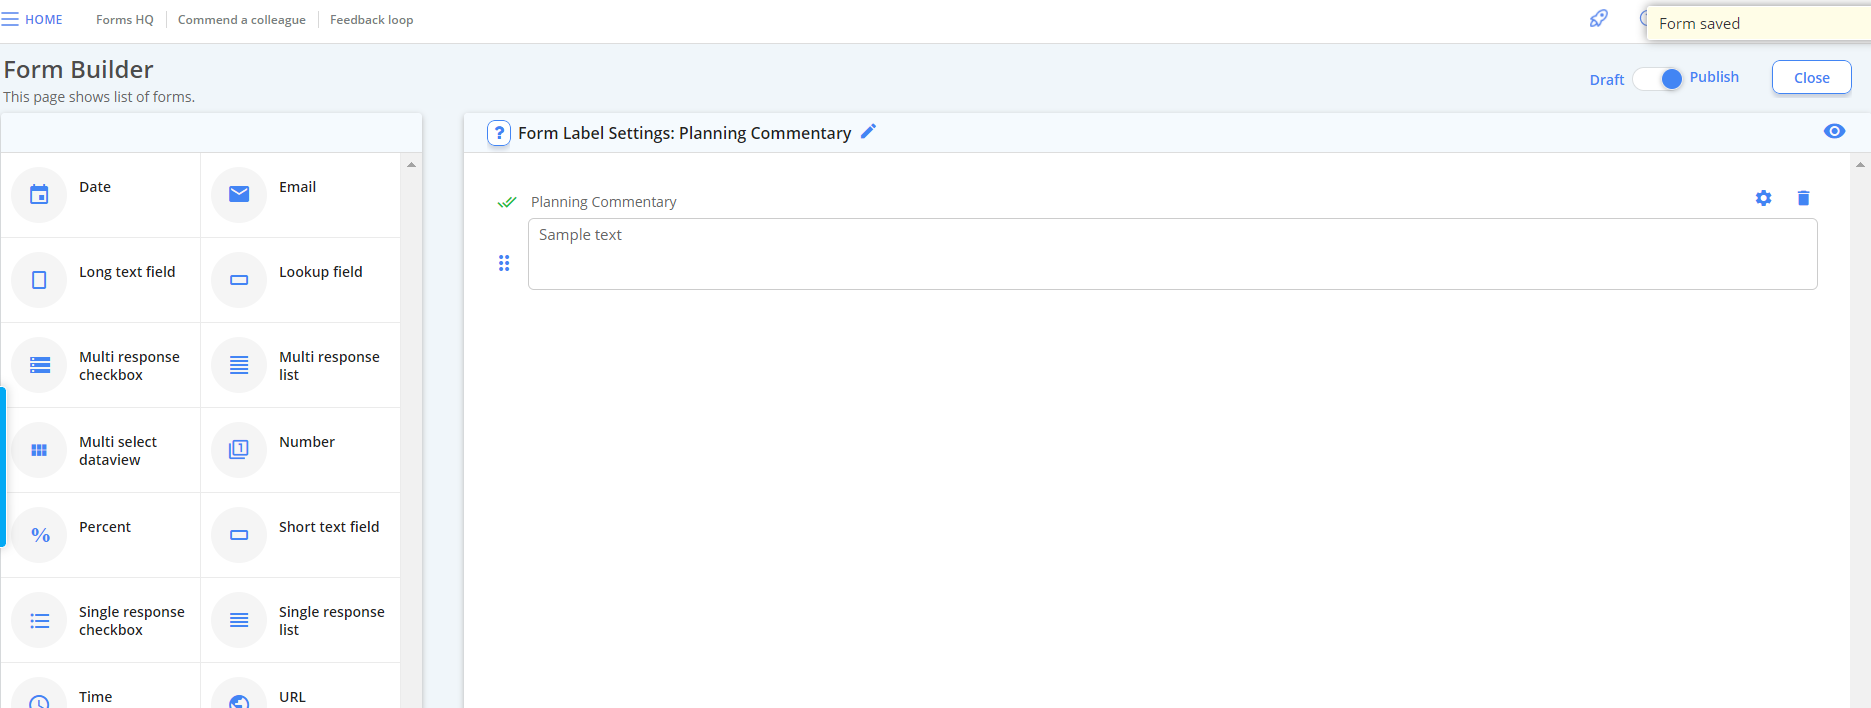Image resolution: width=1871 pixels, height=708 pixels.
Task: Select the Percent field icon
Action: [39, 535]
